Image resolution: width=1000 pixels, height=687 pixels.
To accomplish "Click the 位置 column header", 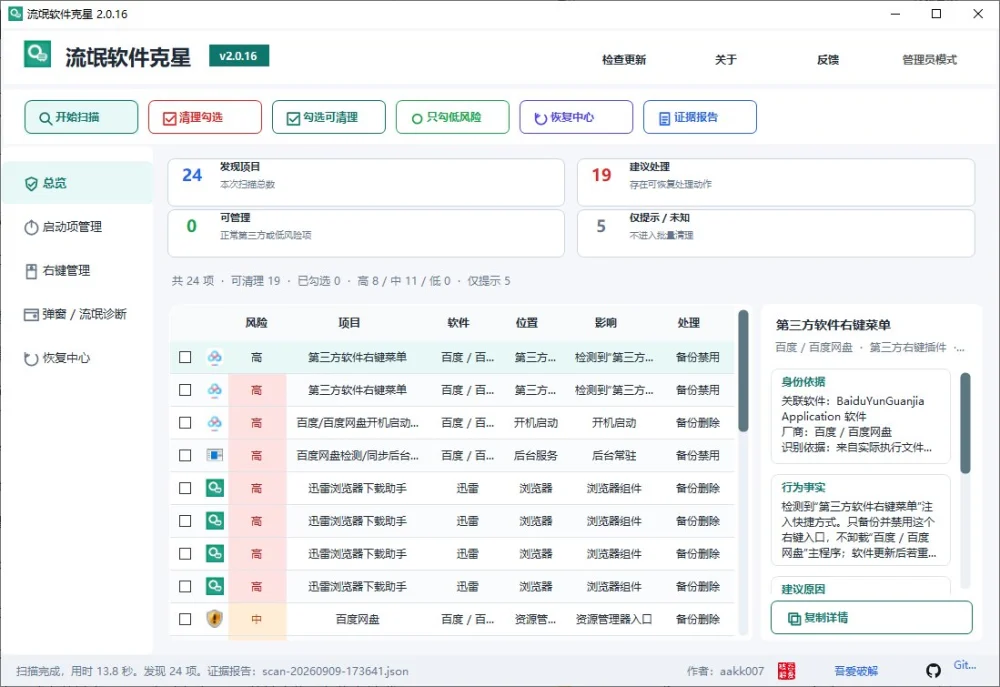I will click(x=526, y=323).
